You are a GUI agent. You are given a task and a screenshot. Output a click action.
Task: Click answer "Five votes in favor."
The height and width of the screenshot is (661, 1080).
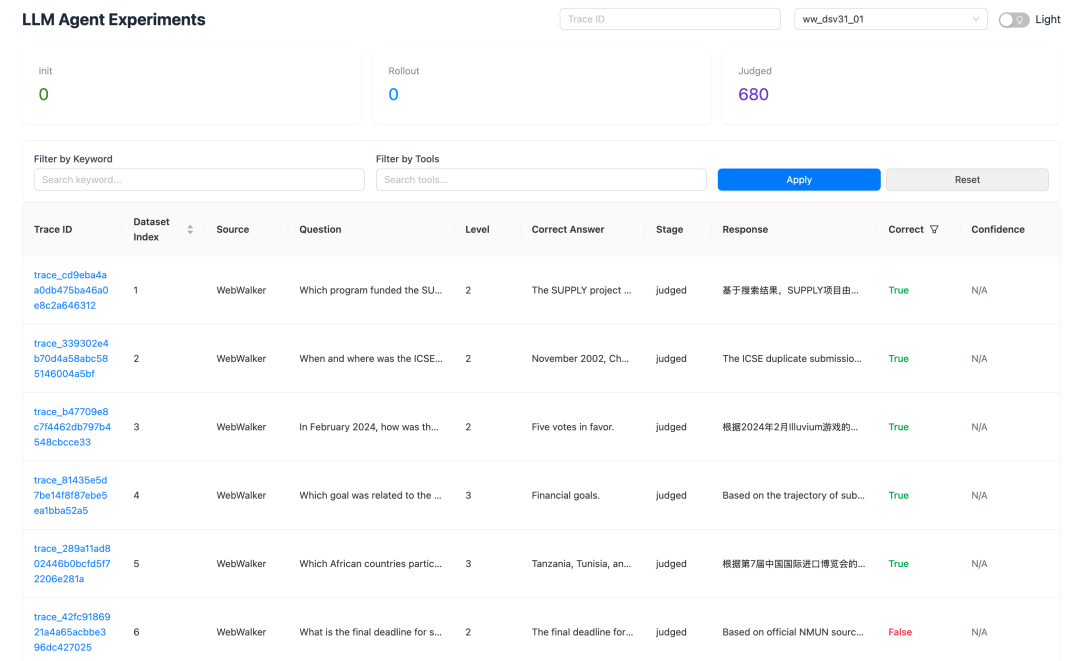tap(572, 427)
